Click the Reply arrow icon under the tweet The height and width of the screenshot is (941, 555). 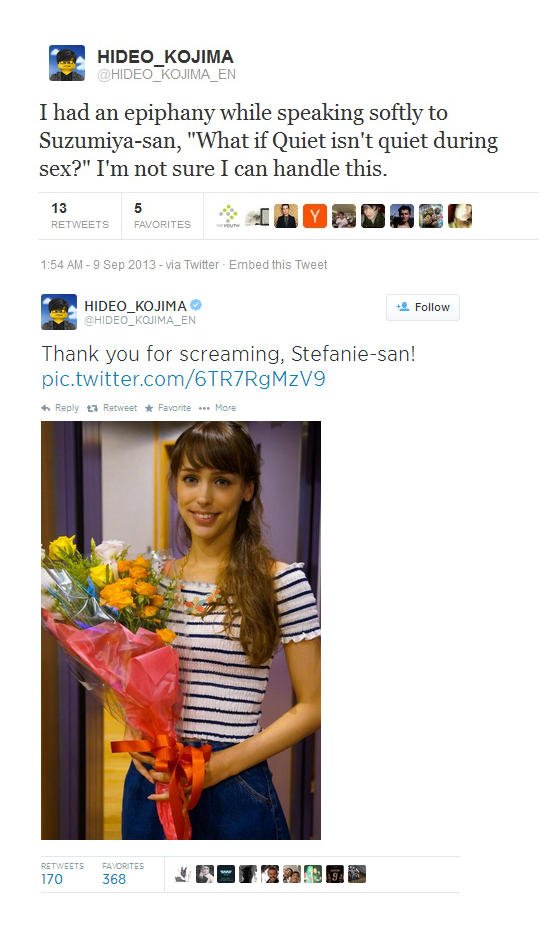tap(46, 408)
